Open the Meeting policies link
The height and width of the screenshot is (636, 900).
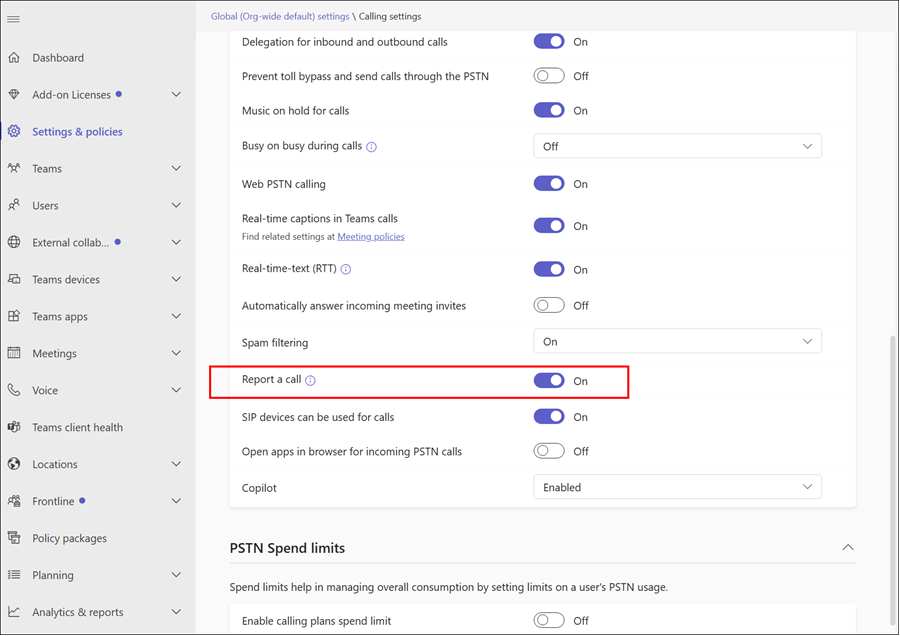pos(370,237)
